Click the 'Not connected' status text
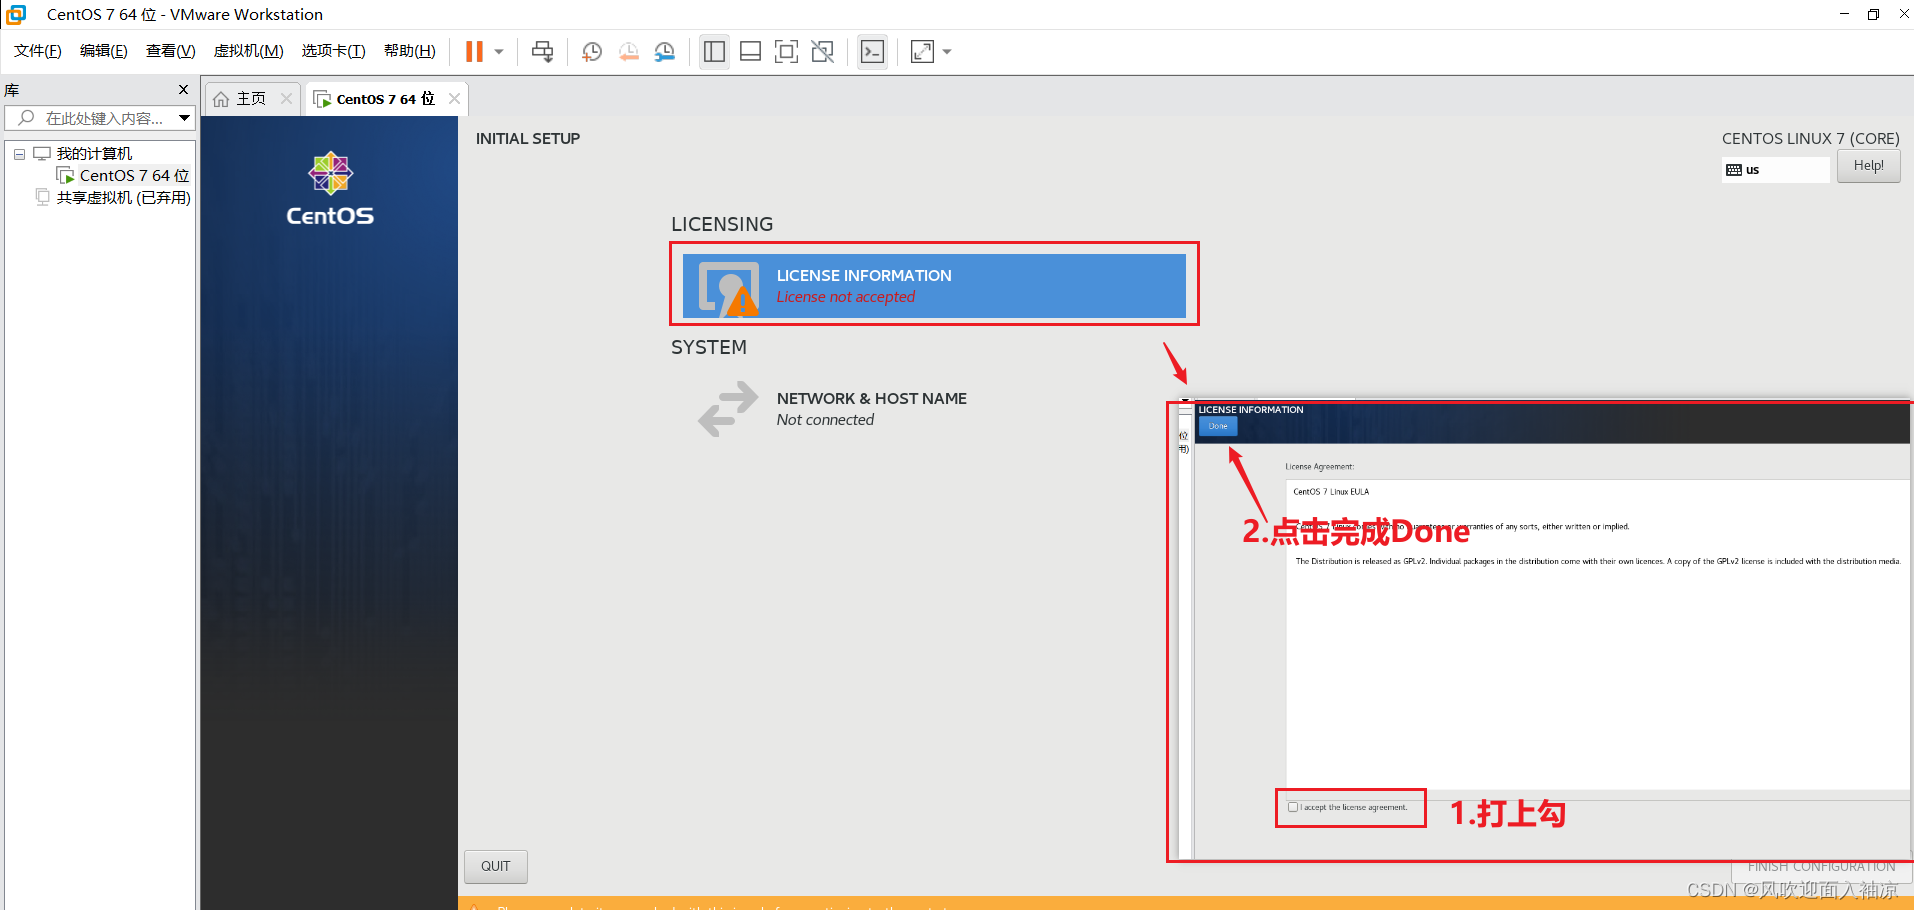 (825, 420)
